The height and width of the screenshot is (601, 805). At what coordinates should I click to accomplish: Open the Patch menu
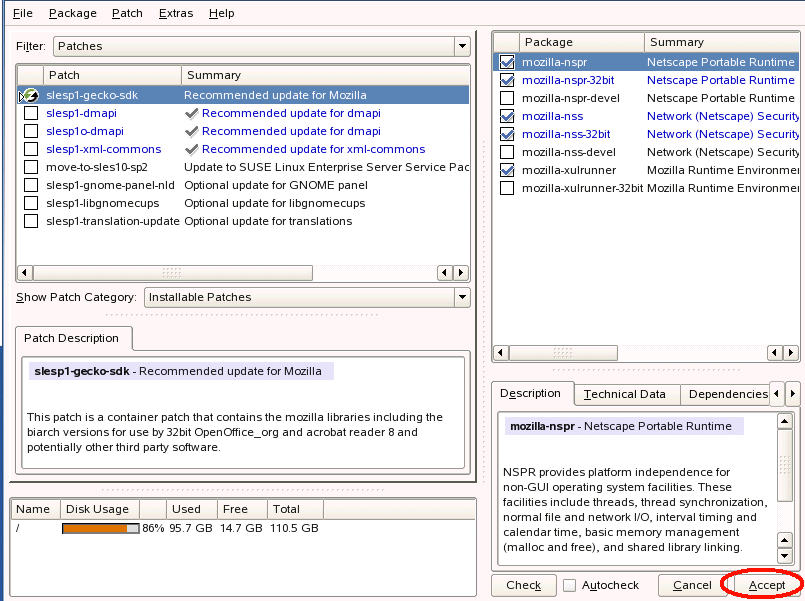point(127,13)
